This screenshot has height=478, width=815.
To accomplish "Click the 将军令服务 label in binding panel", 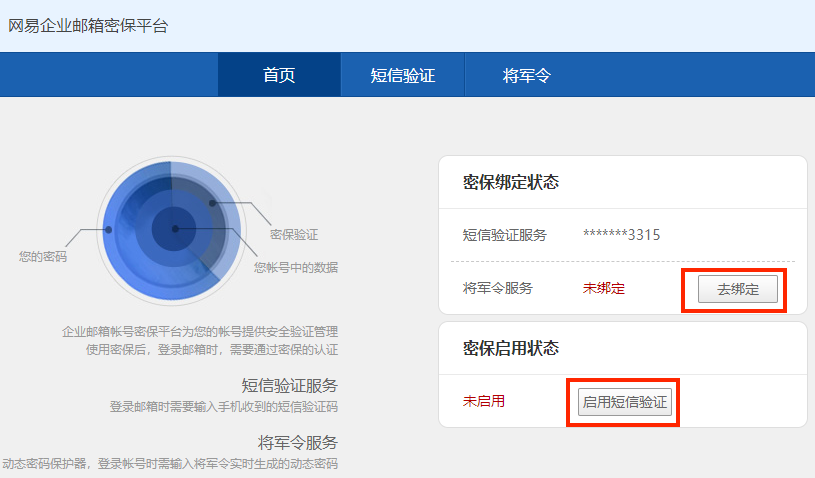I will pos(498,288).
